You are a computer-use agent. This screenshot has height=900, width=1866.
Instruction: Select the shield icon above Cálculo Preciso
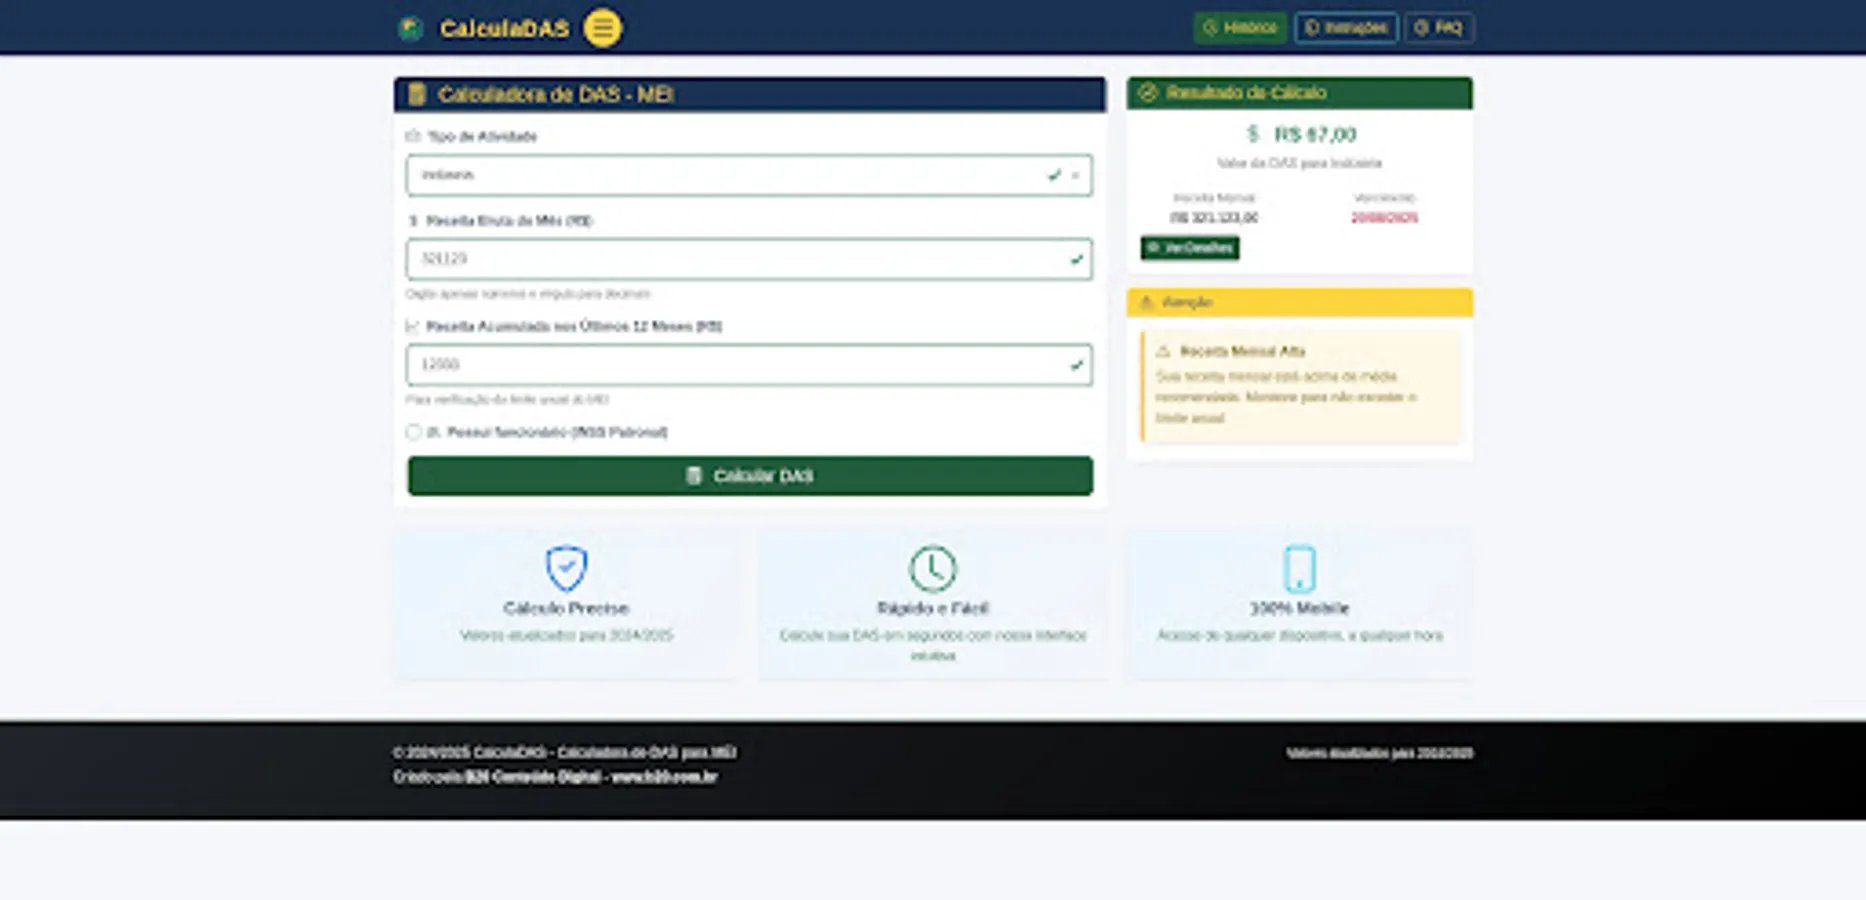[566, 568]
